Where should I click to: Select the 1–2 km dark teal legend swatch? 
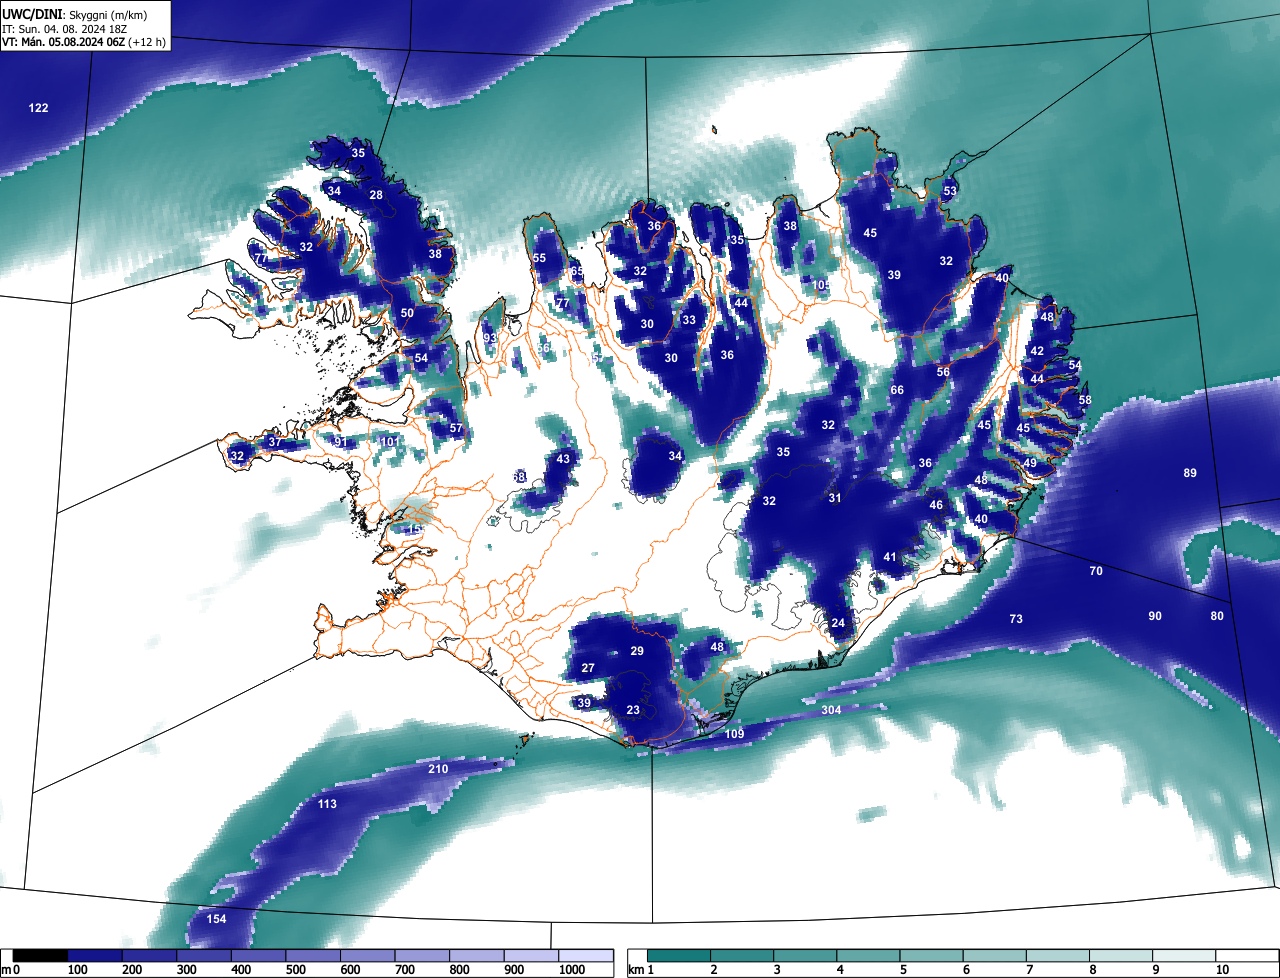(x=679, y=956)
